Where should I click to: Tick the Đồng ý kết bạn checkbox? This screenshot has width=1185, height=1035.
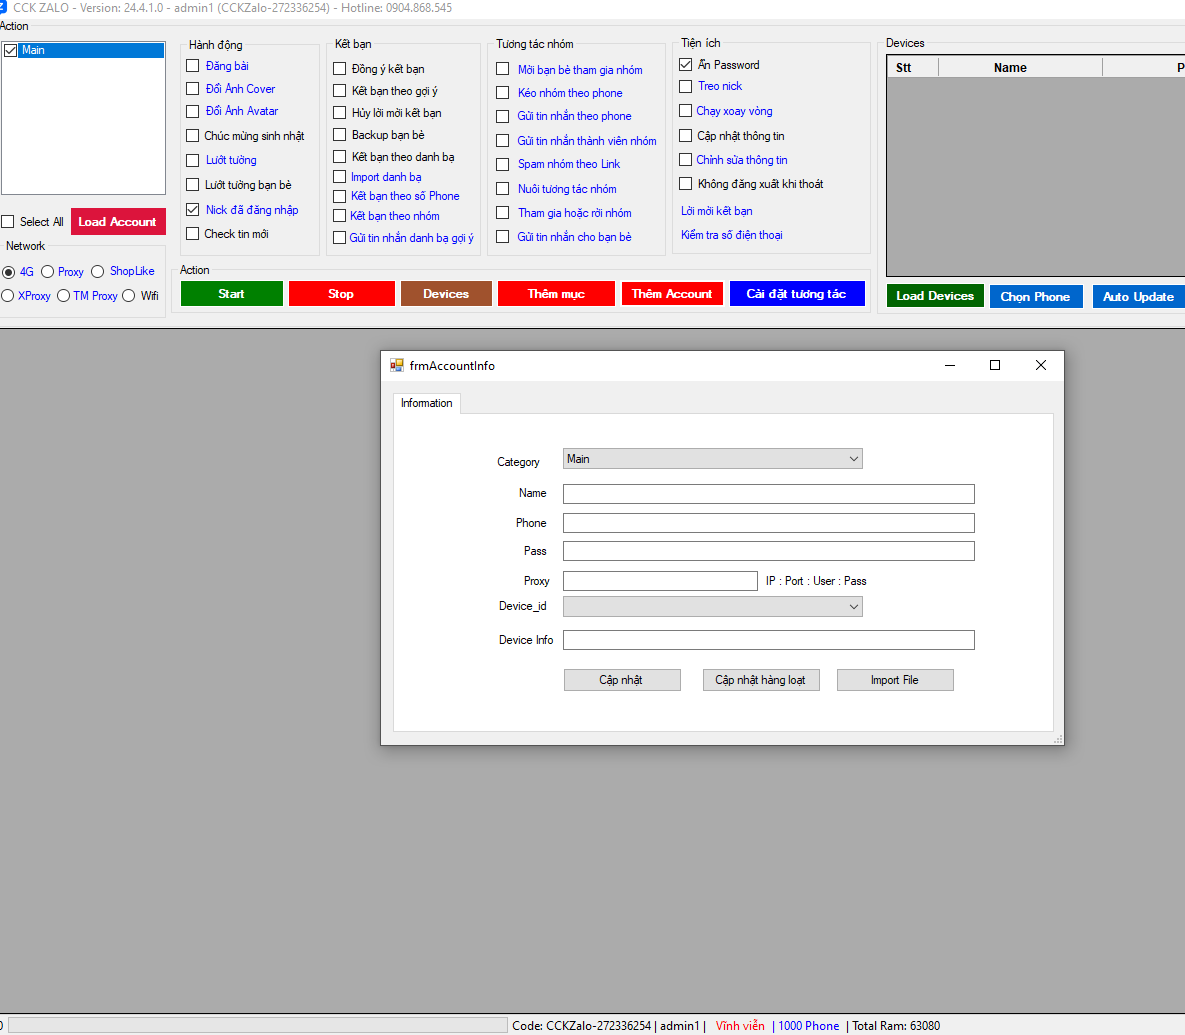[x=339, y=69]
